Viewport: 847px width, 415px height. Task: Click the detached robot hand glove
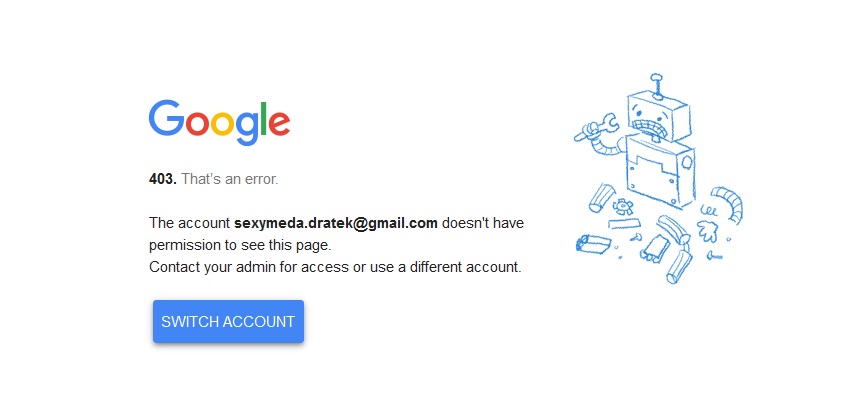[x=708, y=230]
